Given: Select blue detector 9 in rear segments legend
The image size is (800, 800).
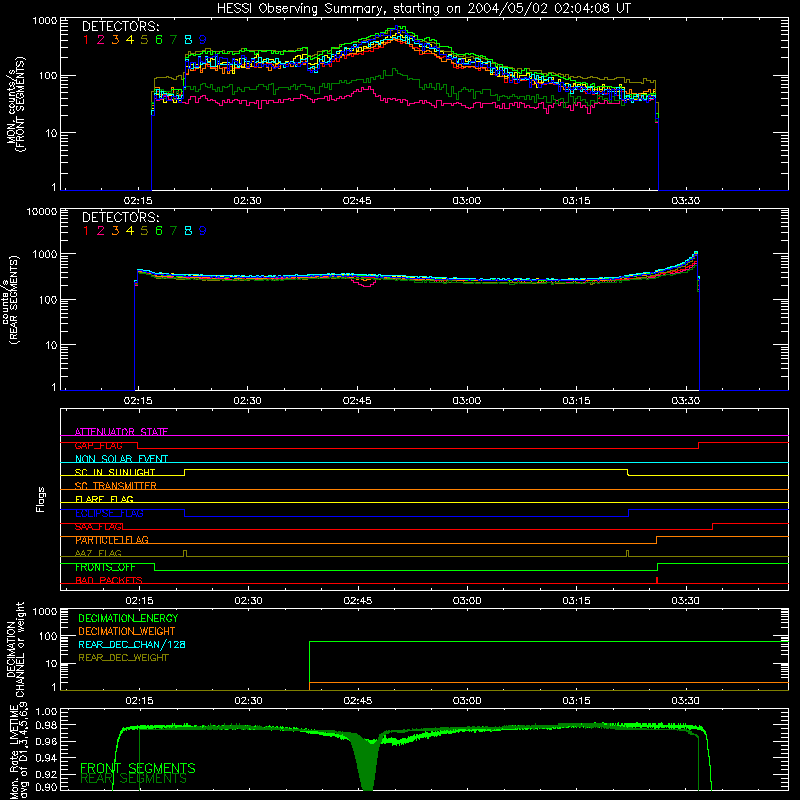Looking at the screenshot, I should 203,231.
